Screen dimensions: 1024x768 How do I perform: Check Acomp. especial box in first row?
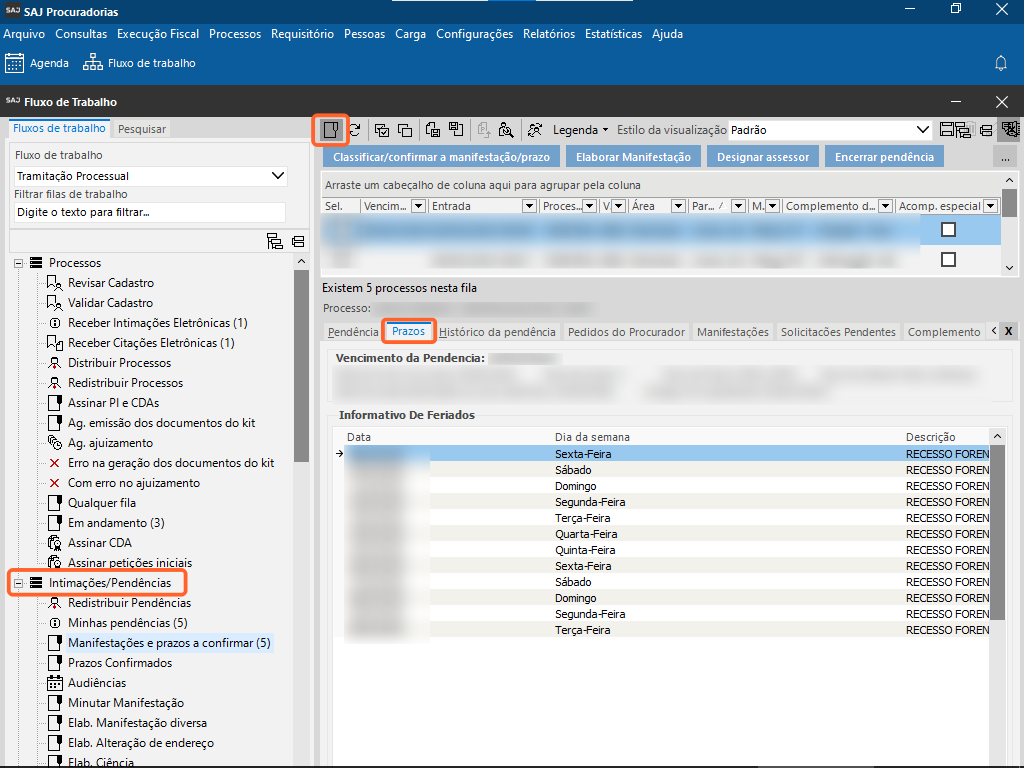(948, 230)
